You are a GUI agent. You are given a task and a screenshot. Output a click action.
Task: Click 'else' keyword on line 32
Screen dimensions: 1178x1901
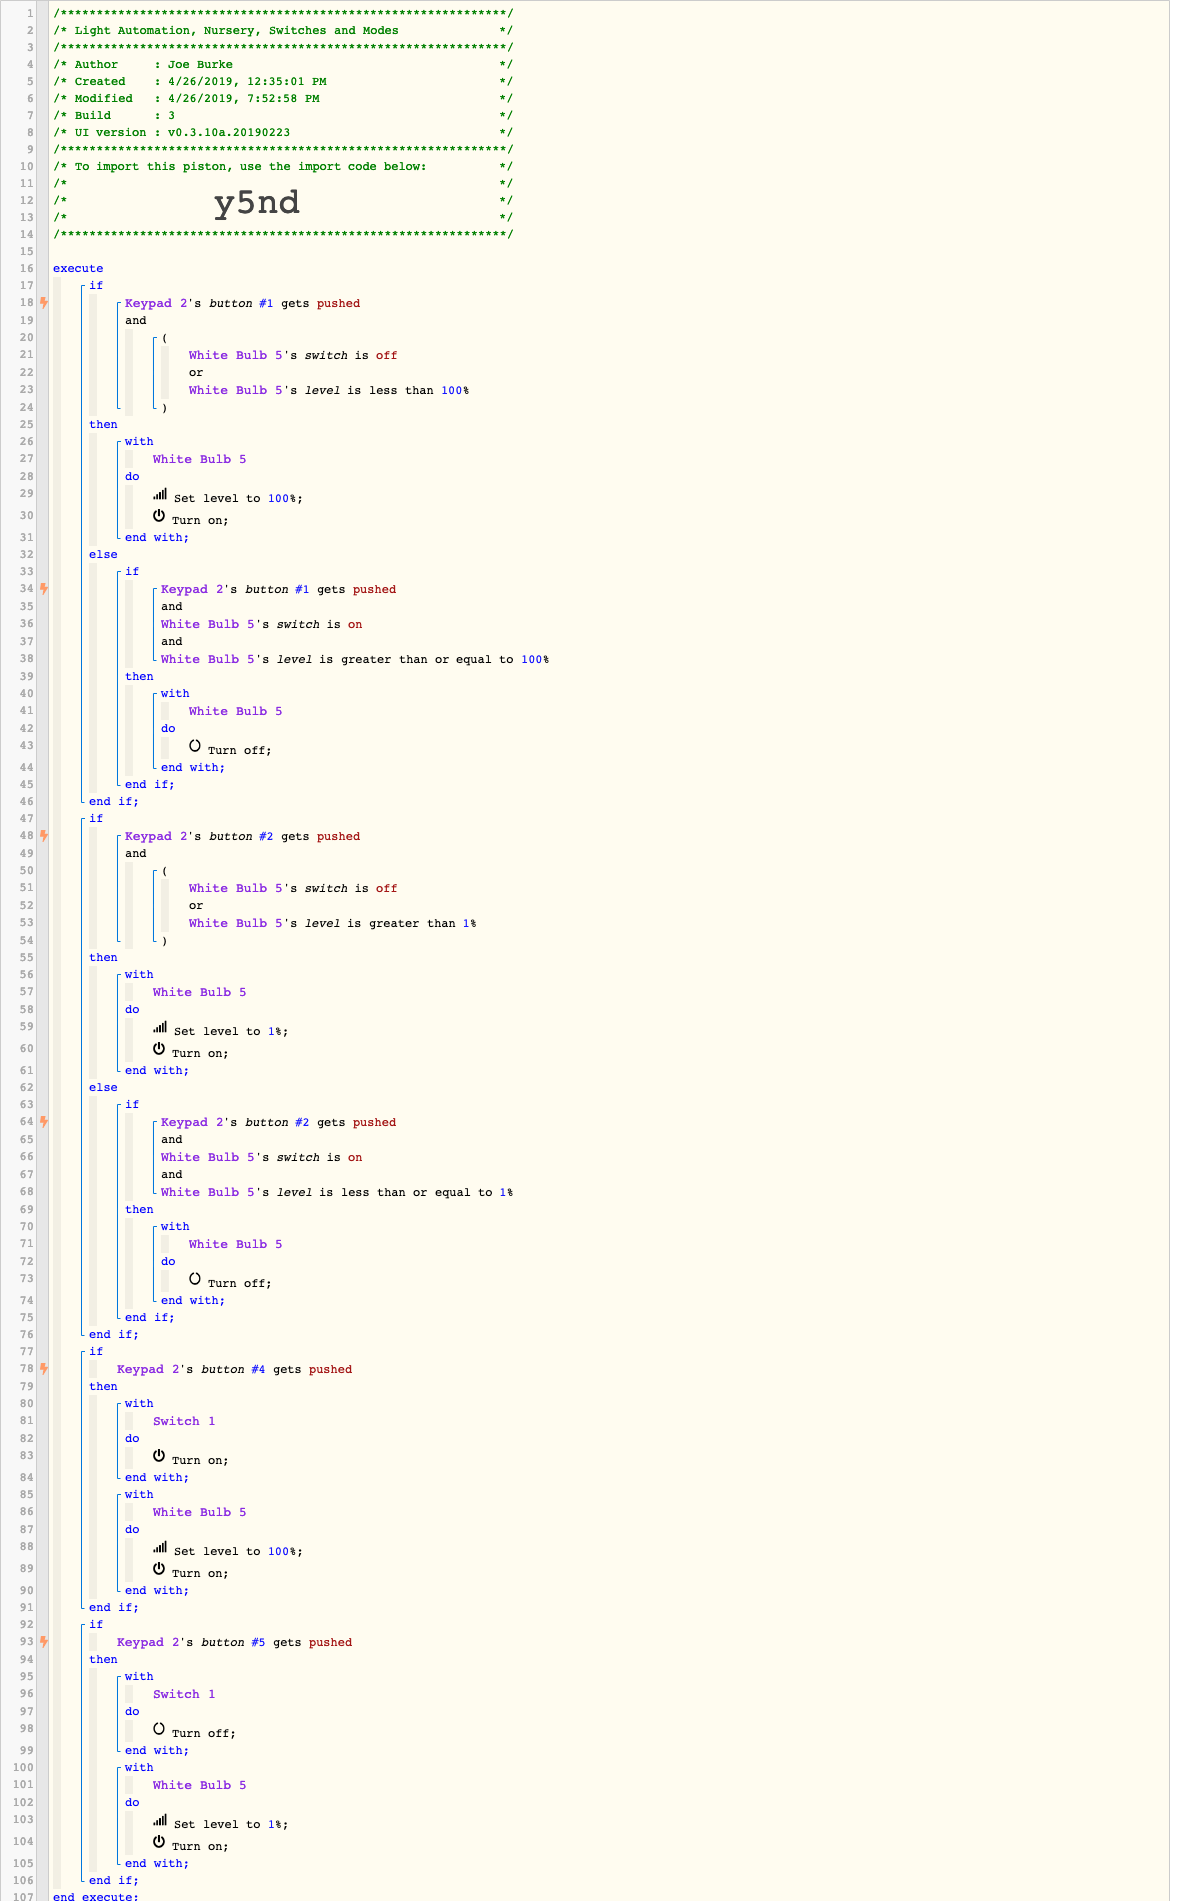(x=103, y=554)
